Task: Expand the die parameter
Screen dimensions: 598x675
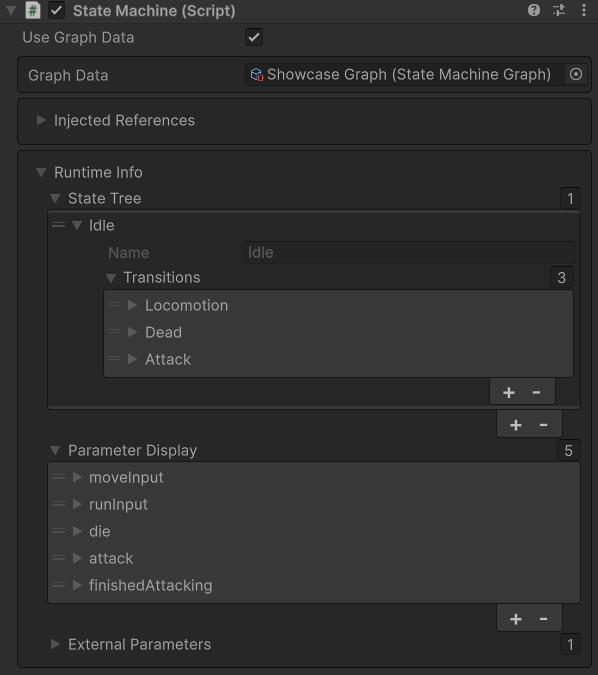Action: point(77,531)
